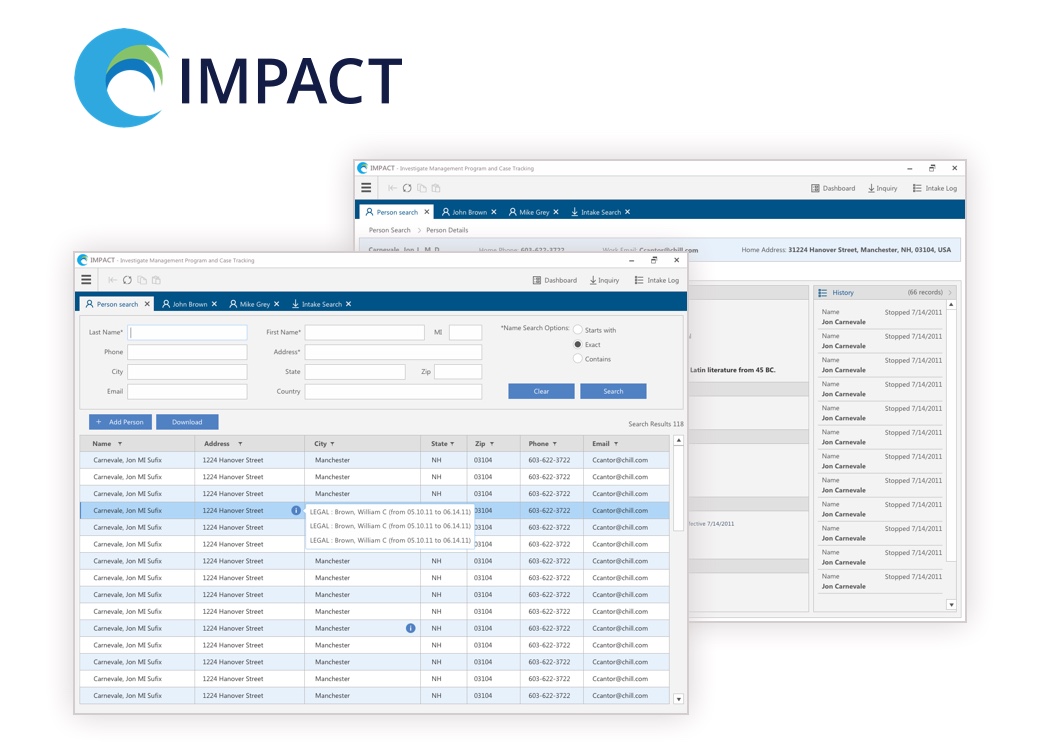Screen dimensions: 1048x750
Task: Close Mike Grey tab in back window
Action: tap(555, 212)
